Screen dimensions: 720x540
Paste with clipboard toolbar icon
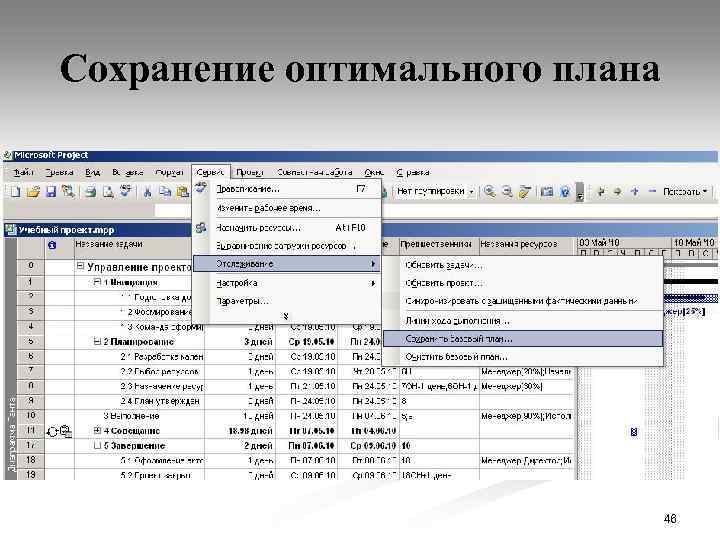182,191
